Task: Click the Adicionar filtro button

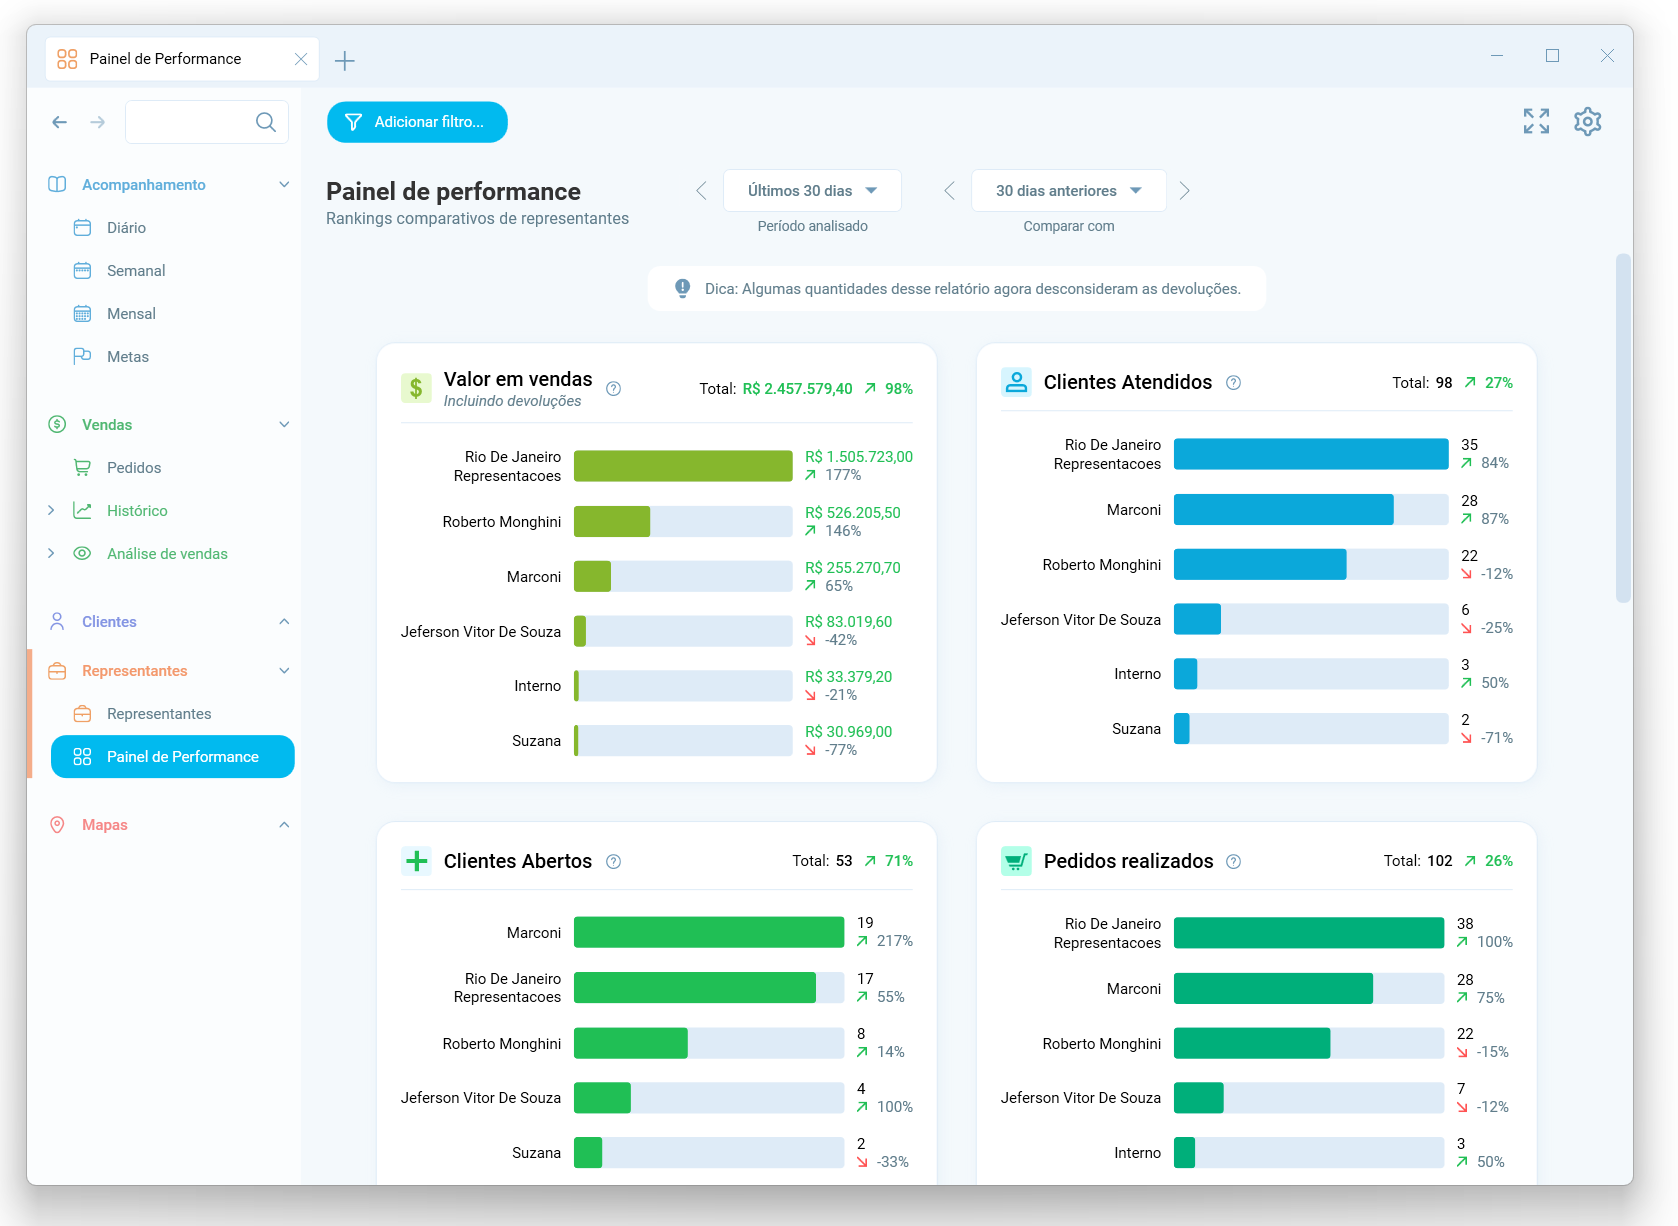Action: point(417,122)
